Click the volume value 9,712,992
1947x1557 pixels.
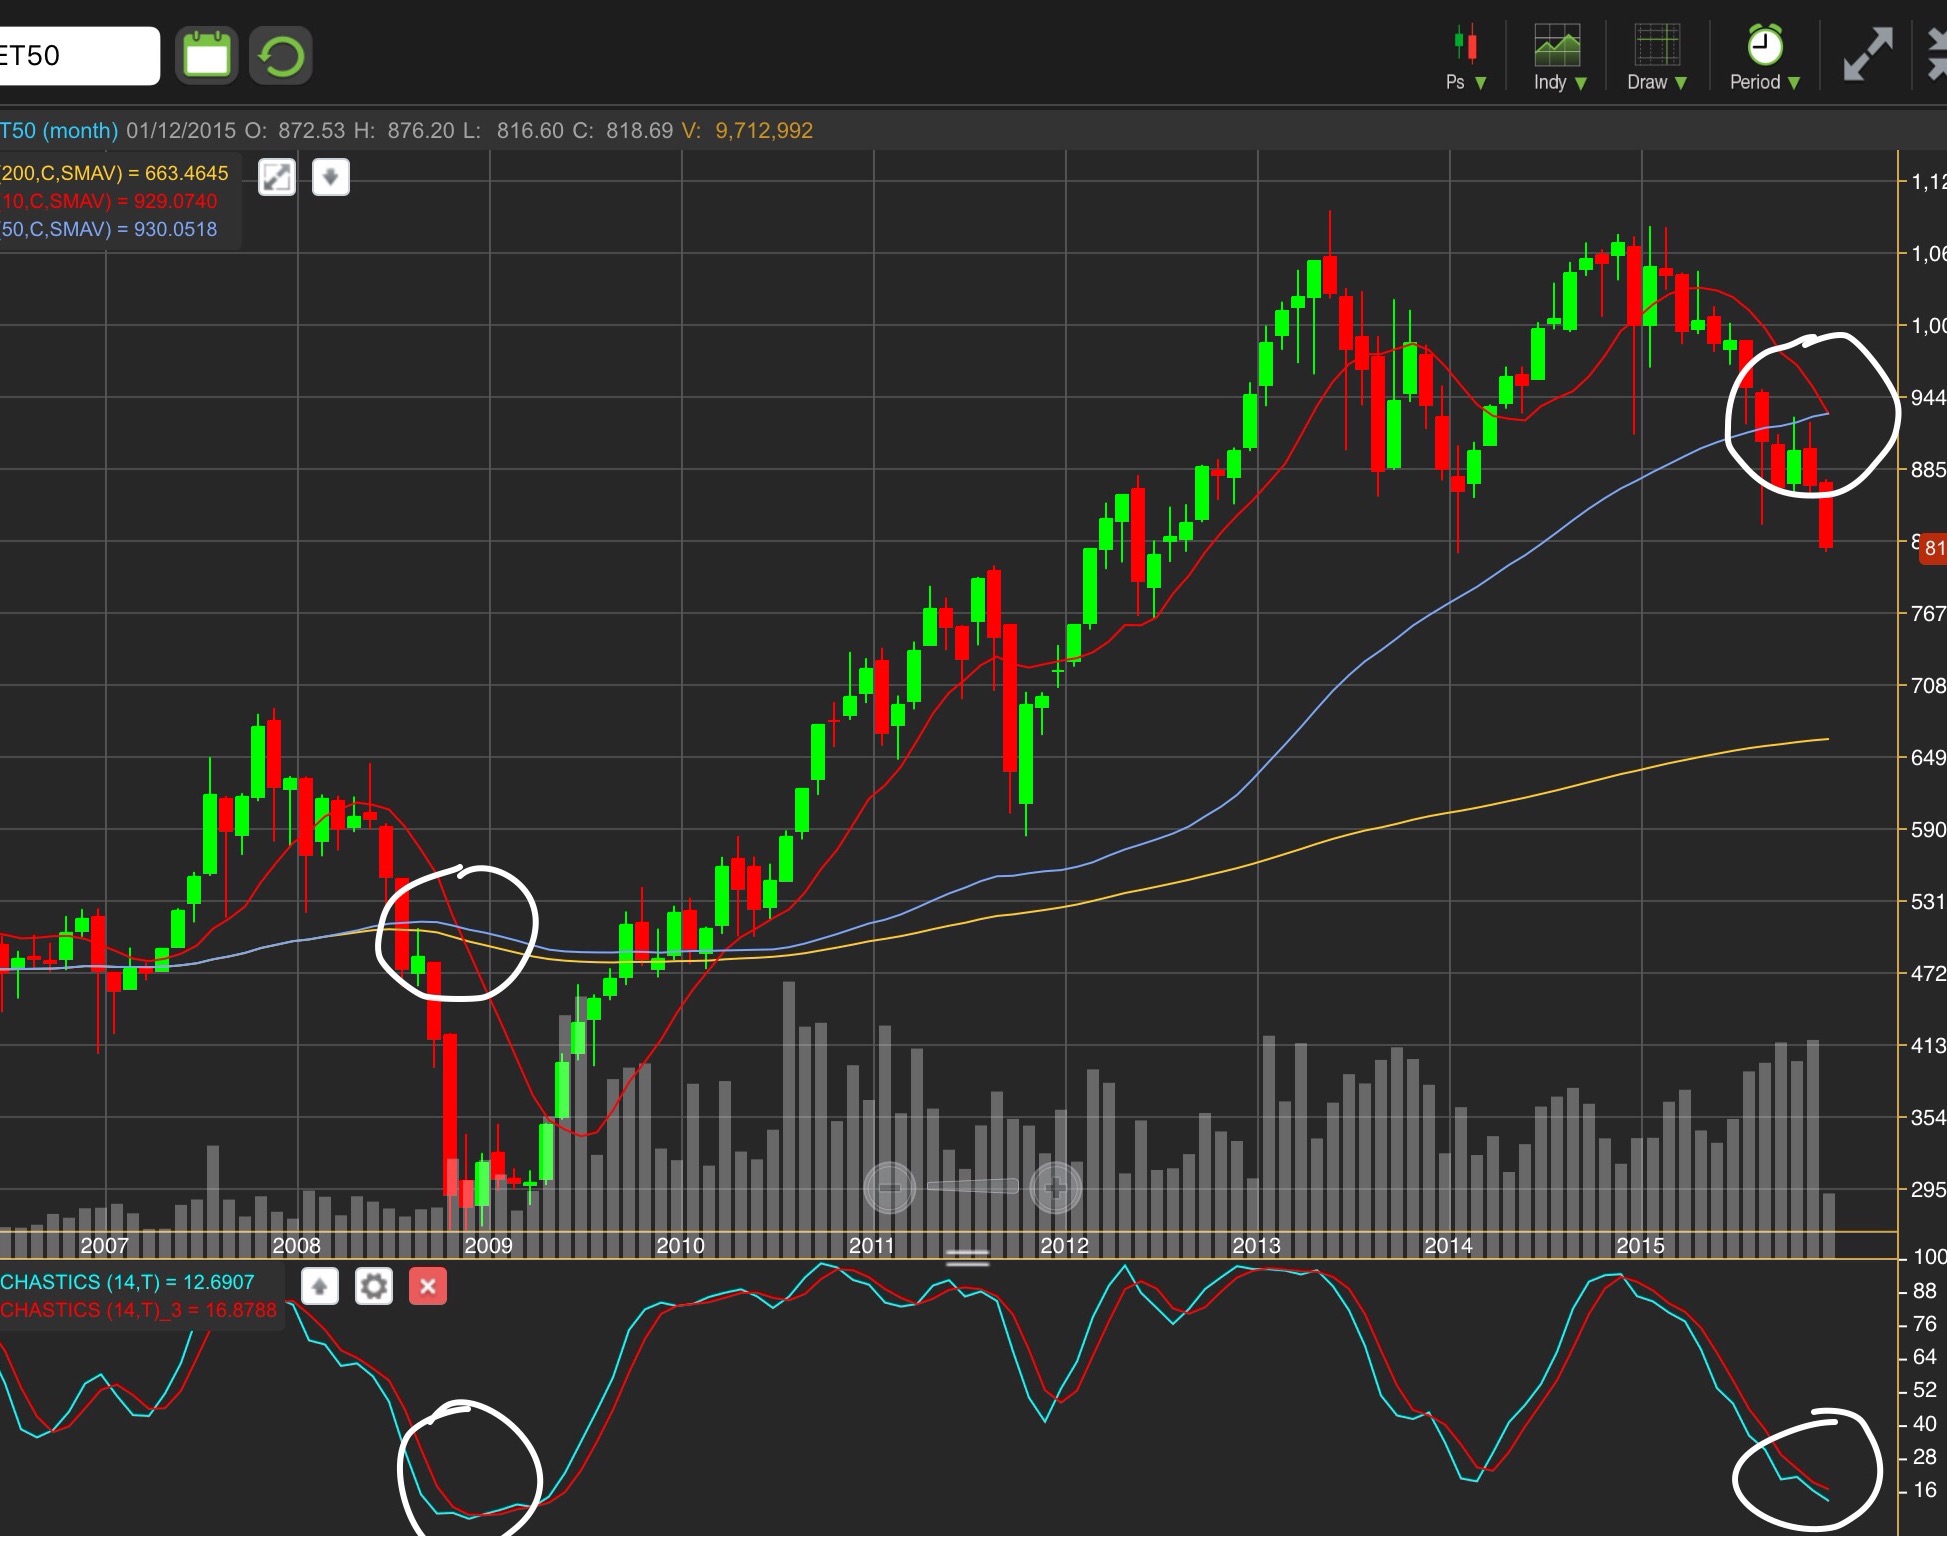tap(764, 131)
